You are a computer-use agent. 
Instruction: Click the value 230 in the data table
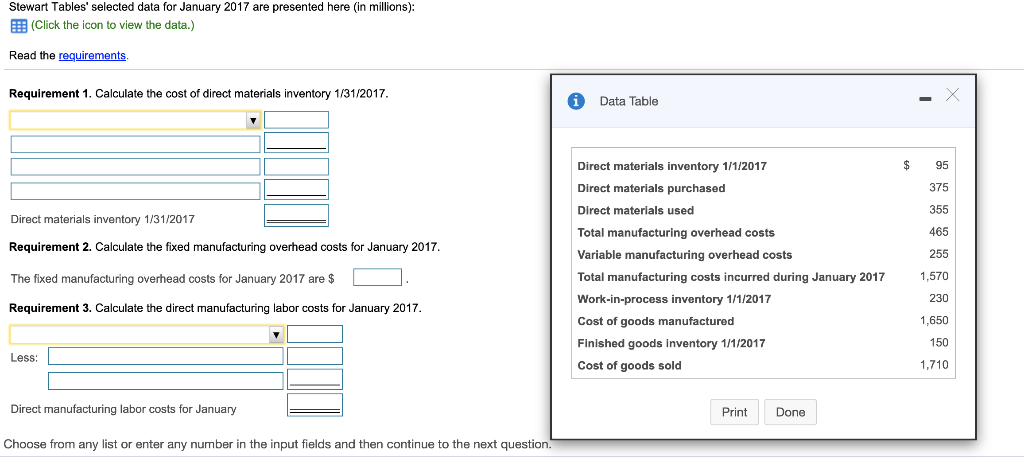[938, 298]
